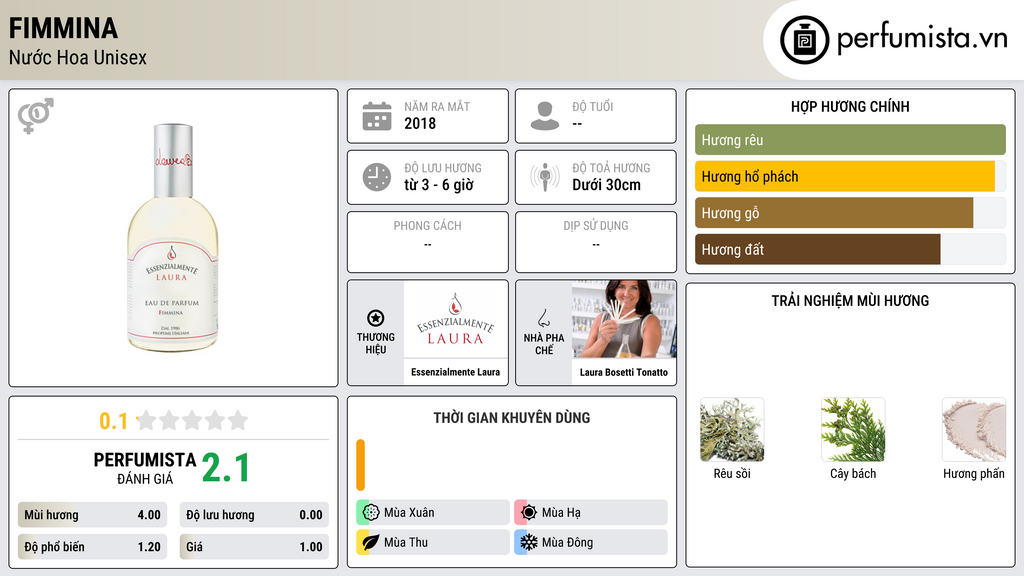The height and width of the screenshot is (576, 1024).
Task: Click the 'từ 3 - 6 giờ' longevity value
Action: (439, 185)
